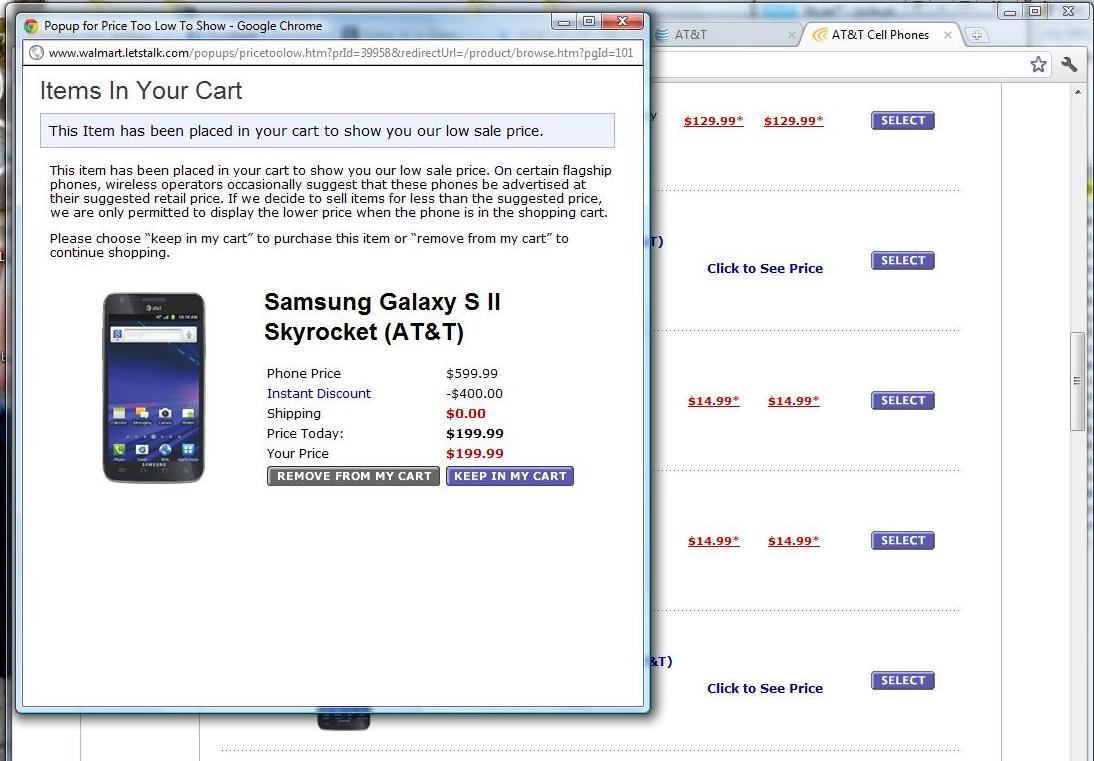Click the AT&T Cell Phones tab favicon
The width and height of the screenshot is (1094, 761).
coord(820,35)
